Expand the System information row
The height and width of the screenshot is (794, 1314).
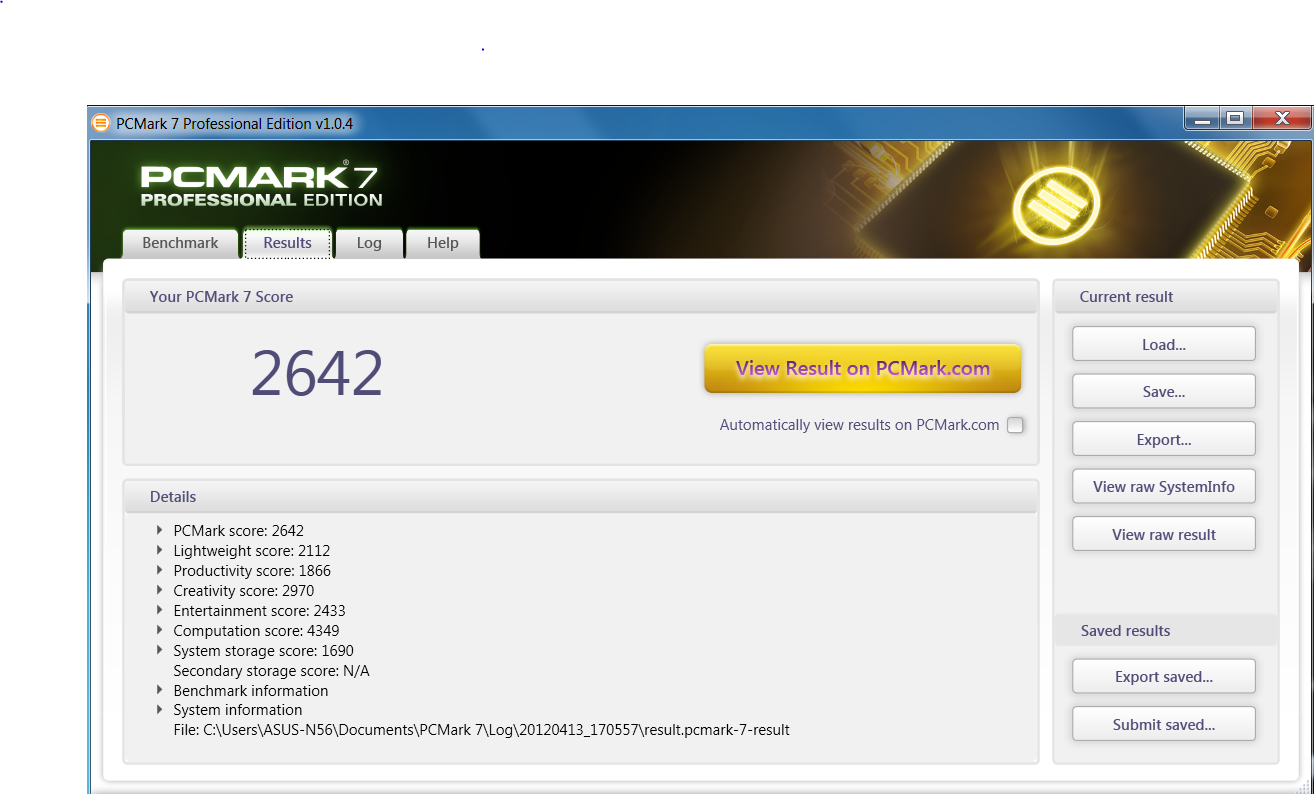point(160,710)
